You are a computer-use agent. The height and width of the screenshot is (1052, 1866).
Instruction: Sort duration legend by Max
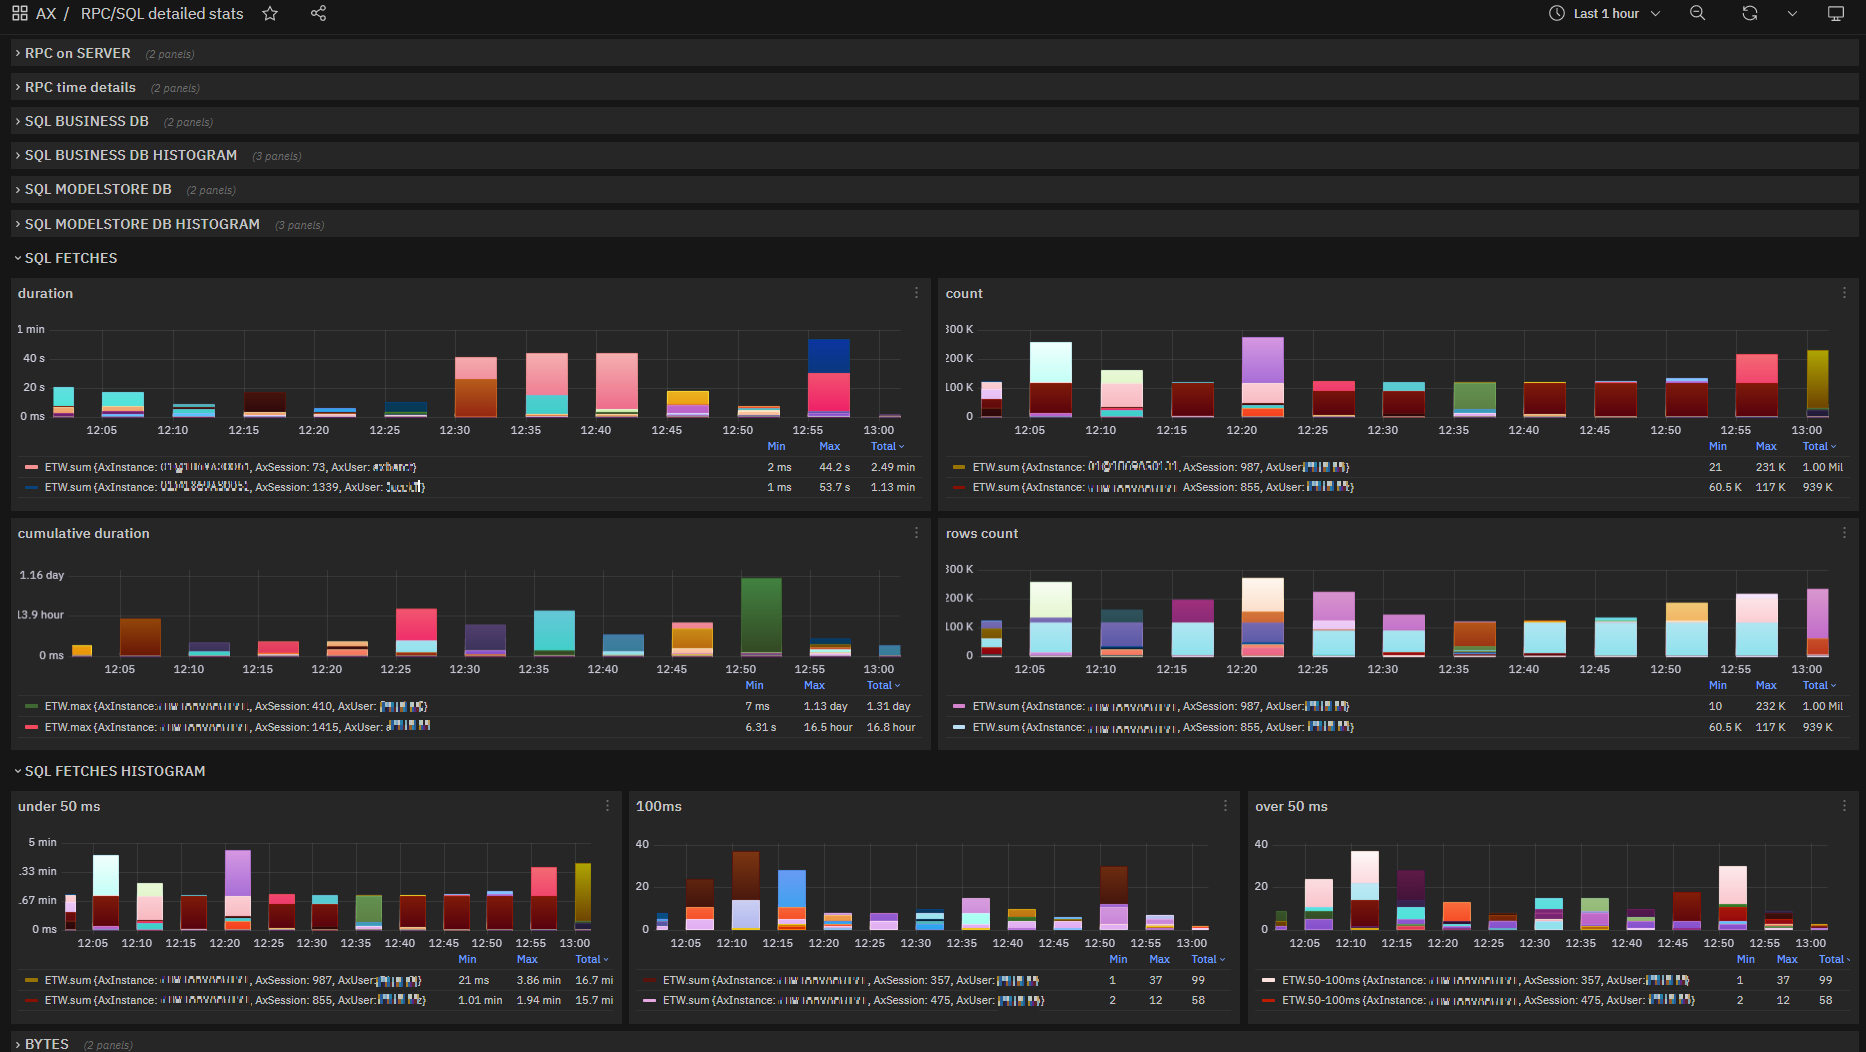[829, 446]
